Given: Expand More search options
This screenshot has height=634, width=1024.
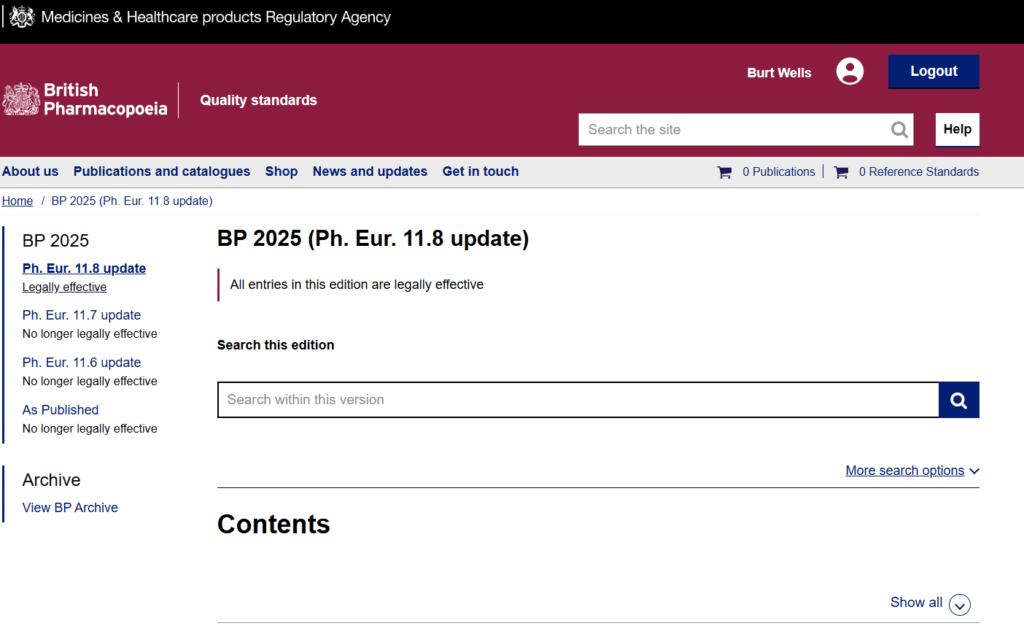Looking at the screenshot, I should 911,471.
